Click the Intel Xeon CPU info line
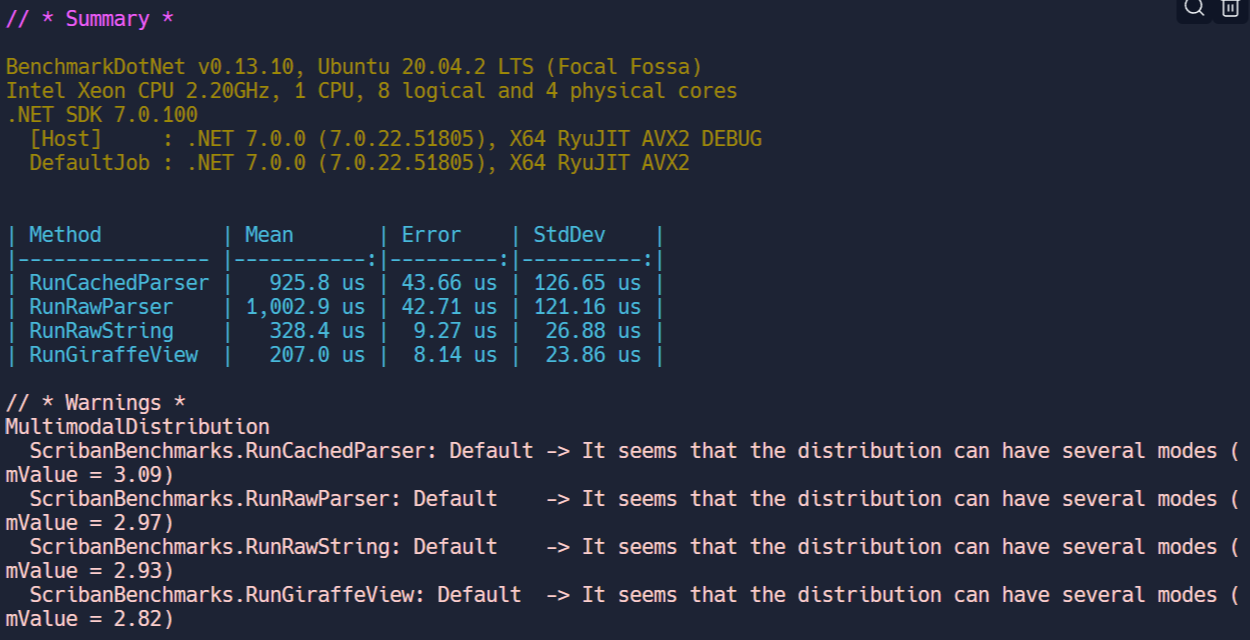1250x640 pixels. click(371, 91)
